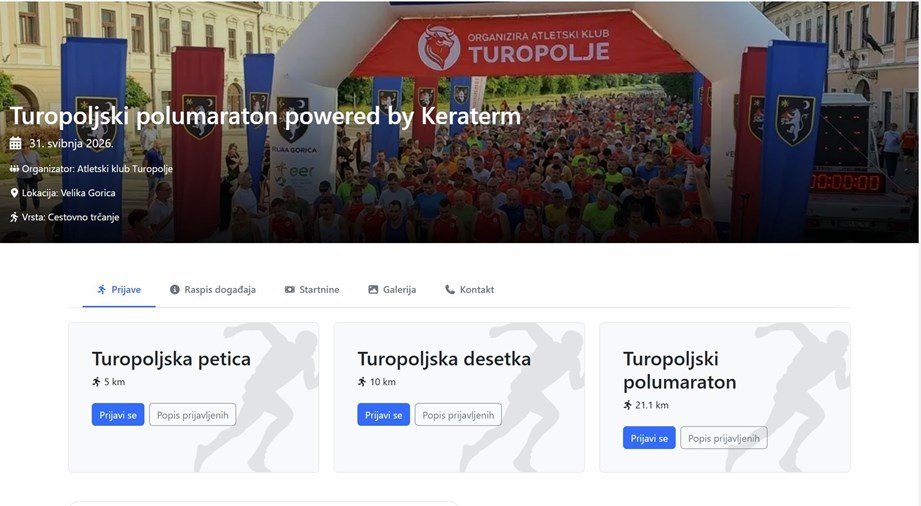The width and height of the screenshot is (921, 506).
Task: Open the Prijave tab
Action: click(119, 290)
